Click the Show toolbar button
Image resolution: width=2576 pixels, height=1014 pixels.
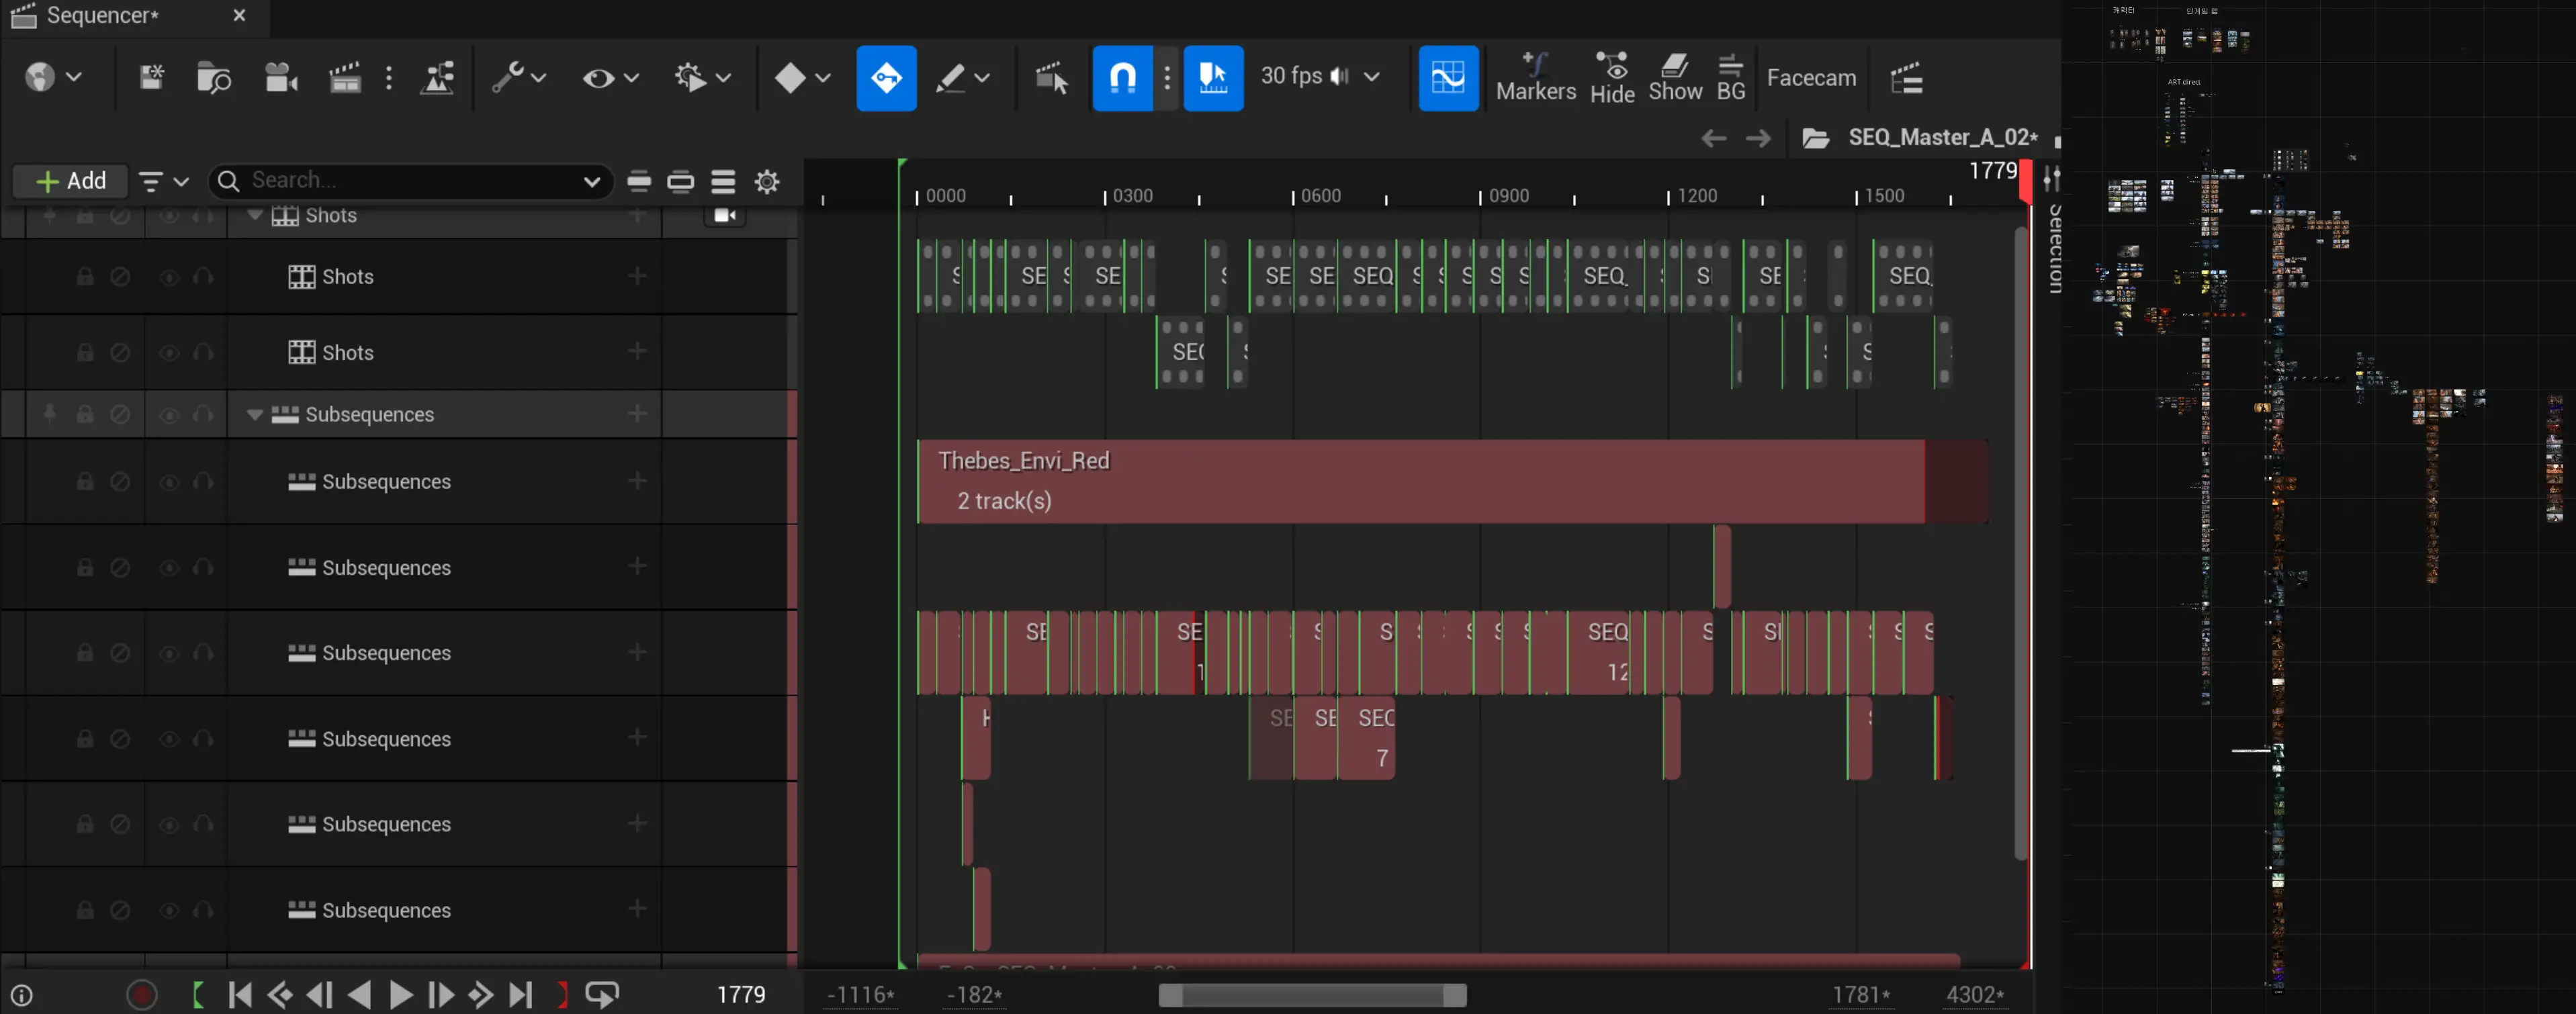tap(1675, 77)
